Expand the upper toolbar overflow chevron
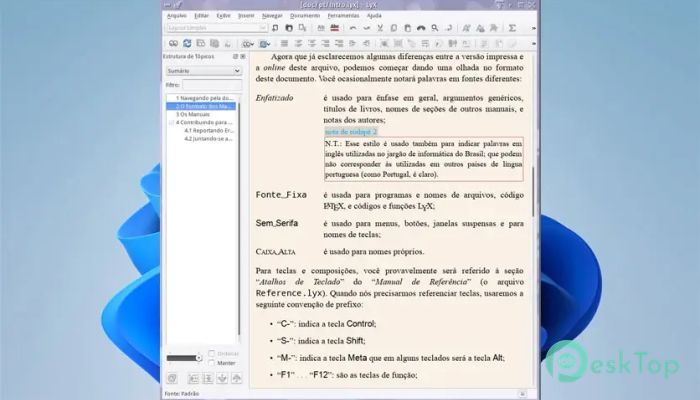This screenshot has height=400, width=700. [533, 28]
